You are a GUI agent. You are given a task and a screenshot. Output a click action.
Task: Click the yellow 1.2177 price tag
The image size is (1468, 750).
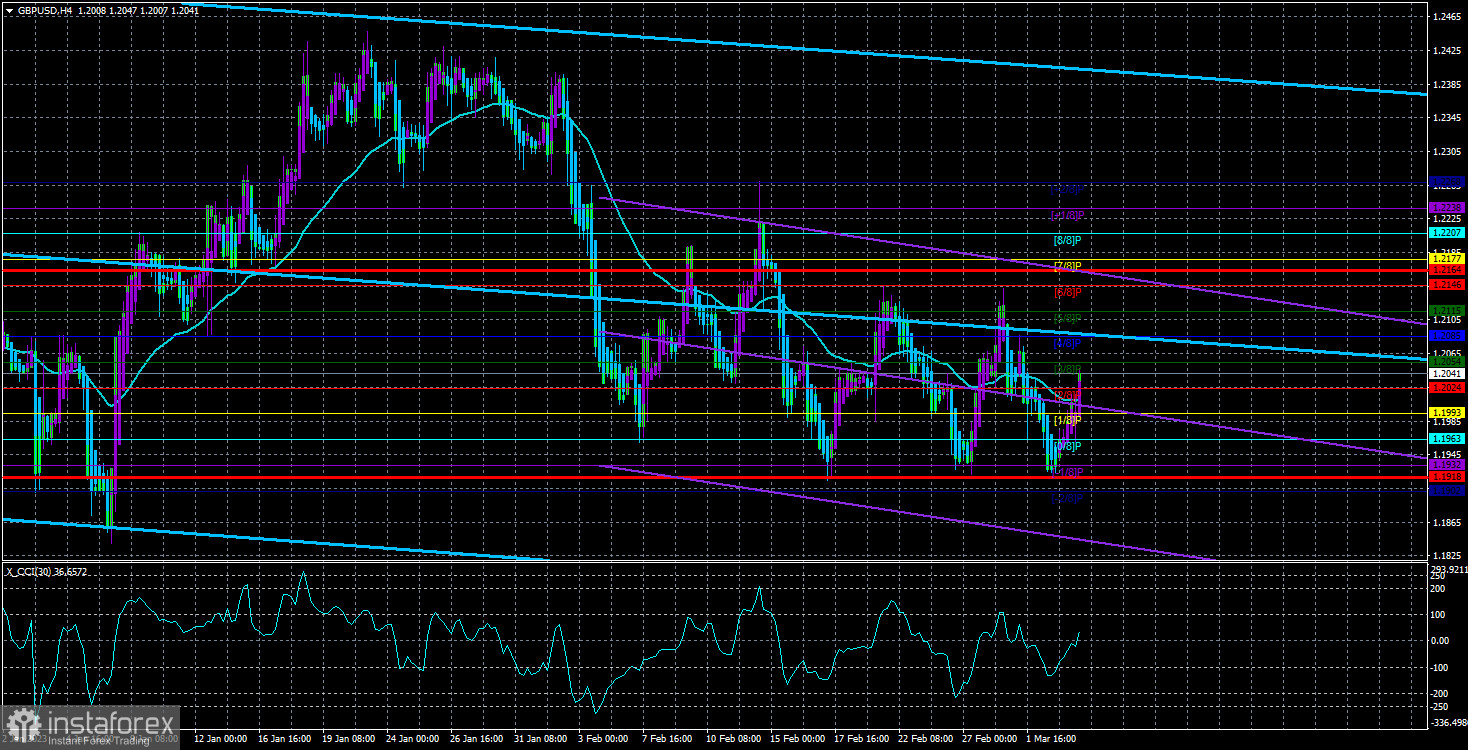(1447, 258)
